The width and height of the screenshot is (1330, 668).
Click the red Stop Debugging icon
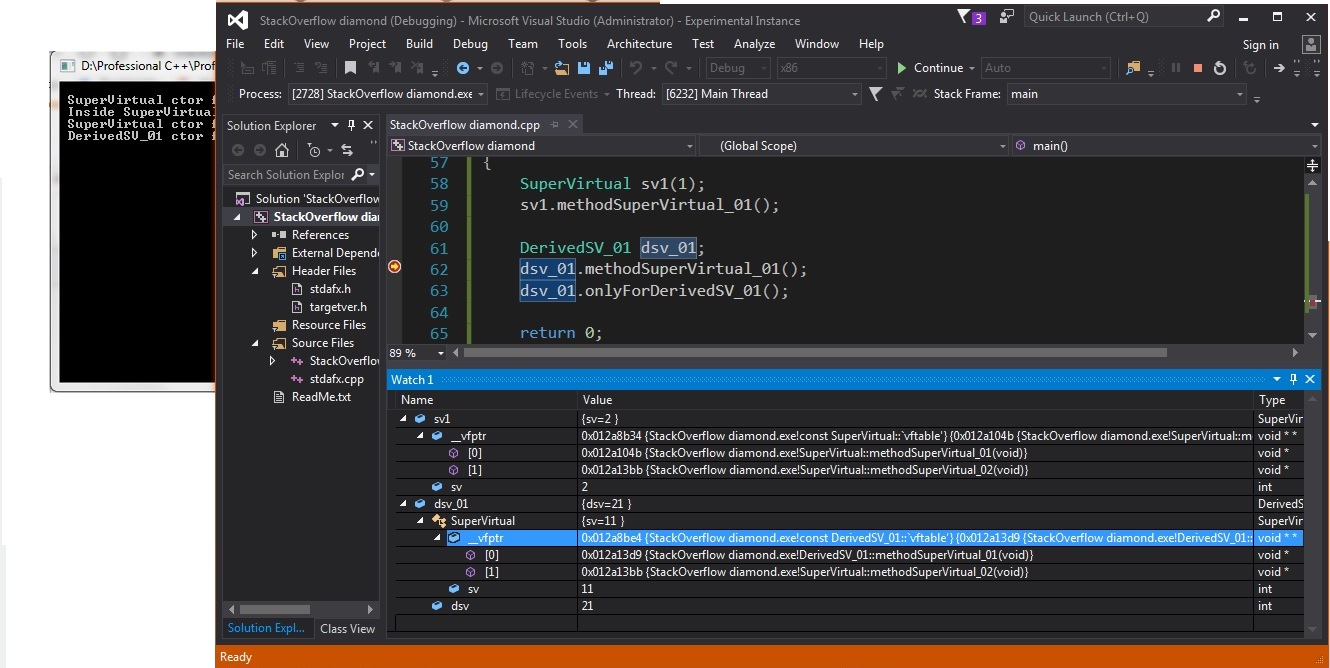coord(1197,68)
